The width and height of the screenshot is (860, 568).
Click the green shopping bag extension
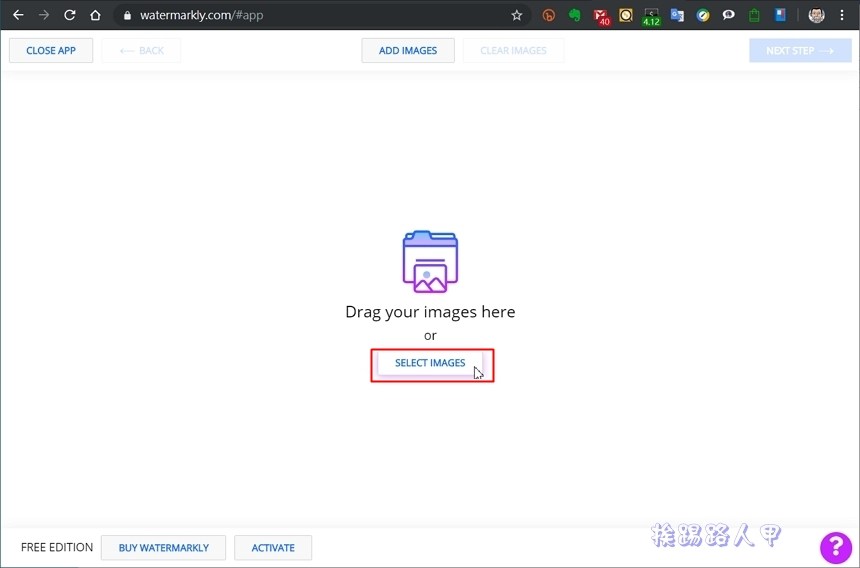754,15
